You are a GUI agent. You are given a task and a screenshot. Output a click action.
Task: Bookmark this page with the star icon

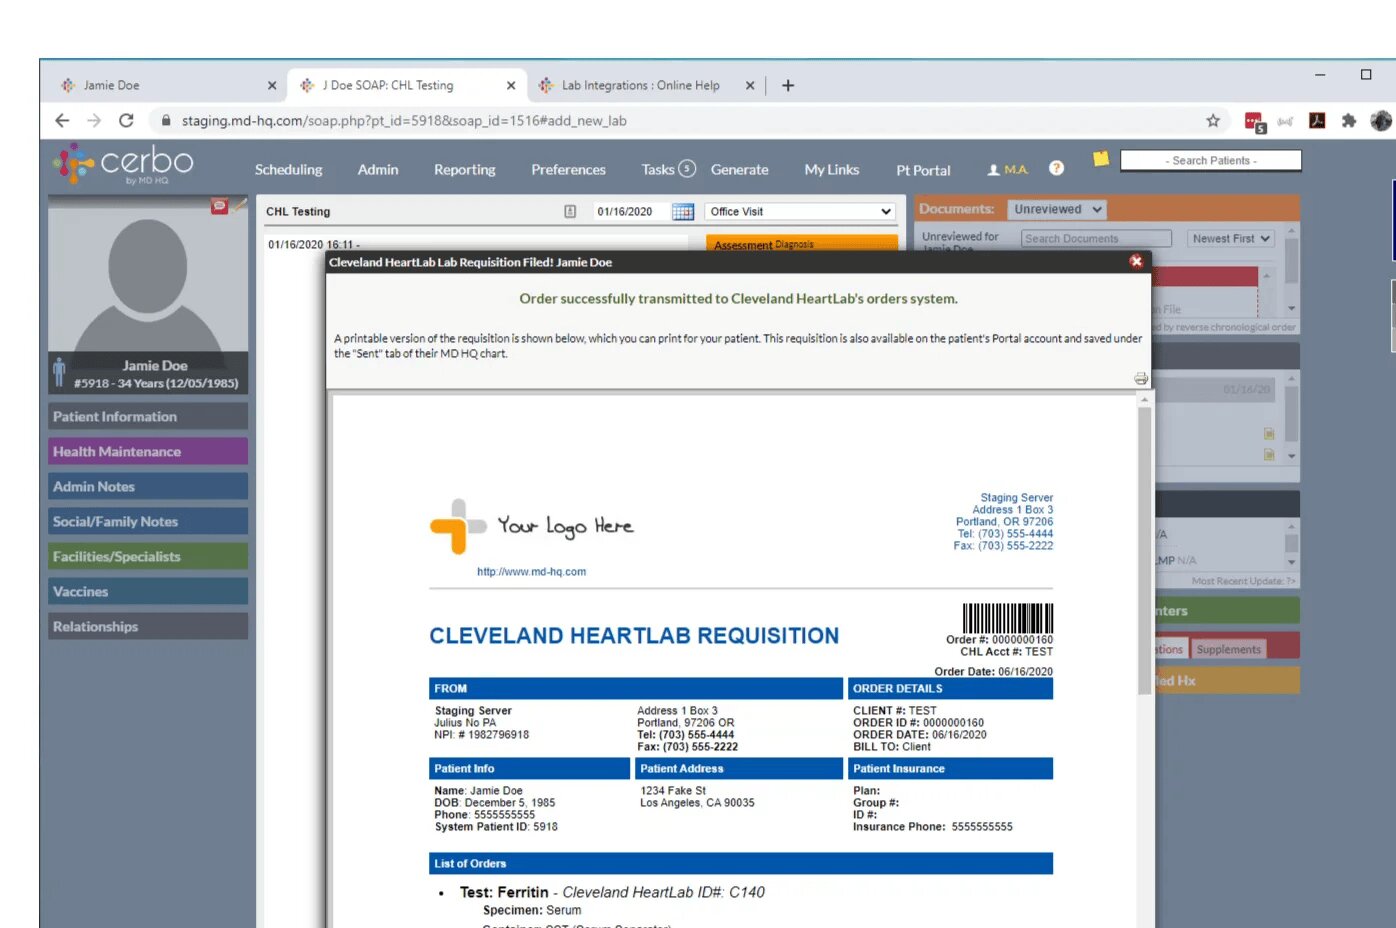click(1213, 121)
